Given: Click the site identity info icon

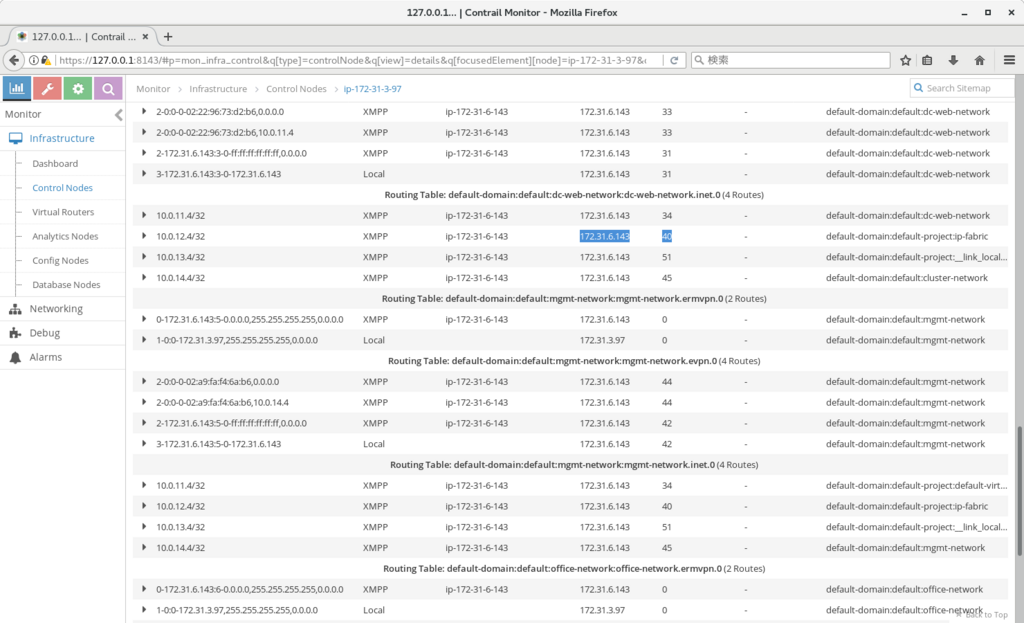Looking at the screenshot, I should pos(33,60).
